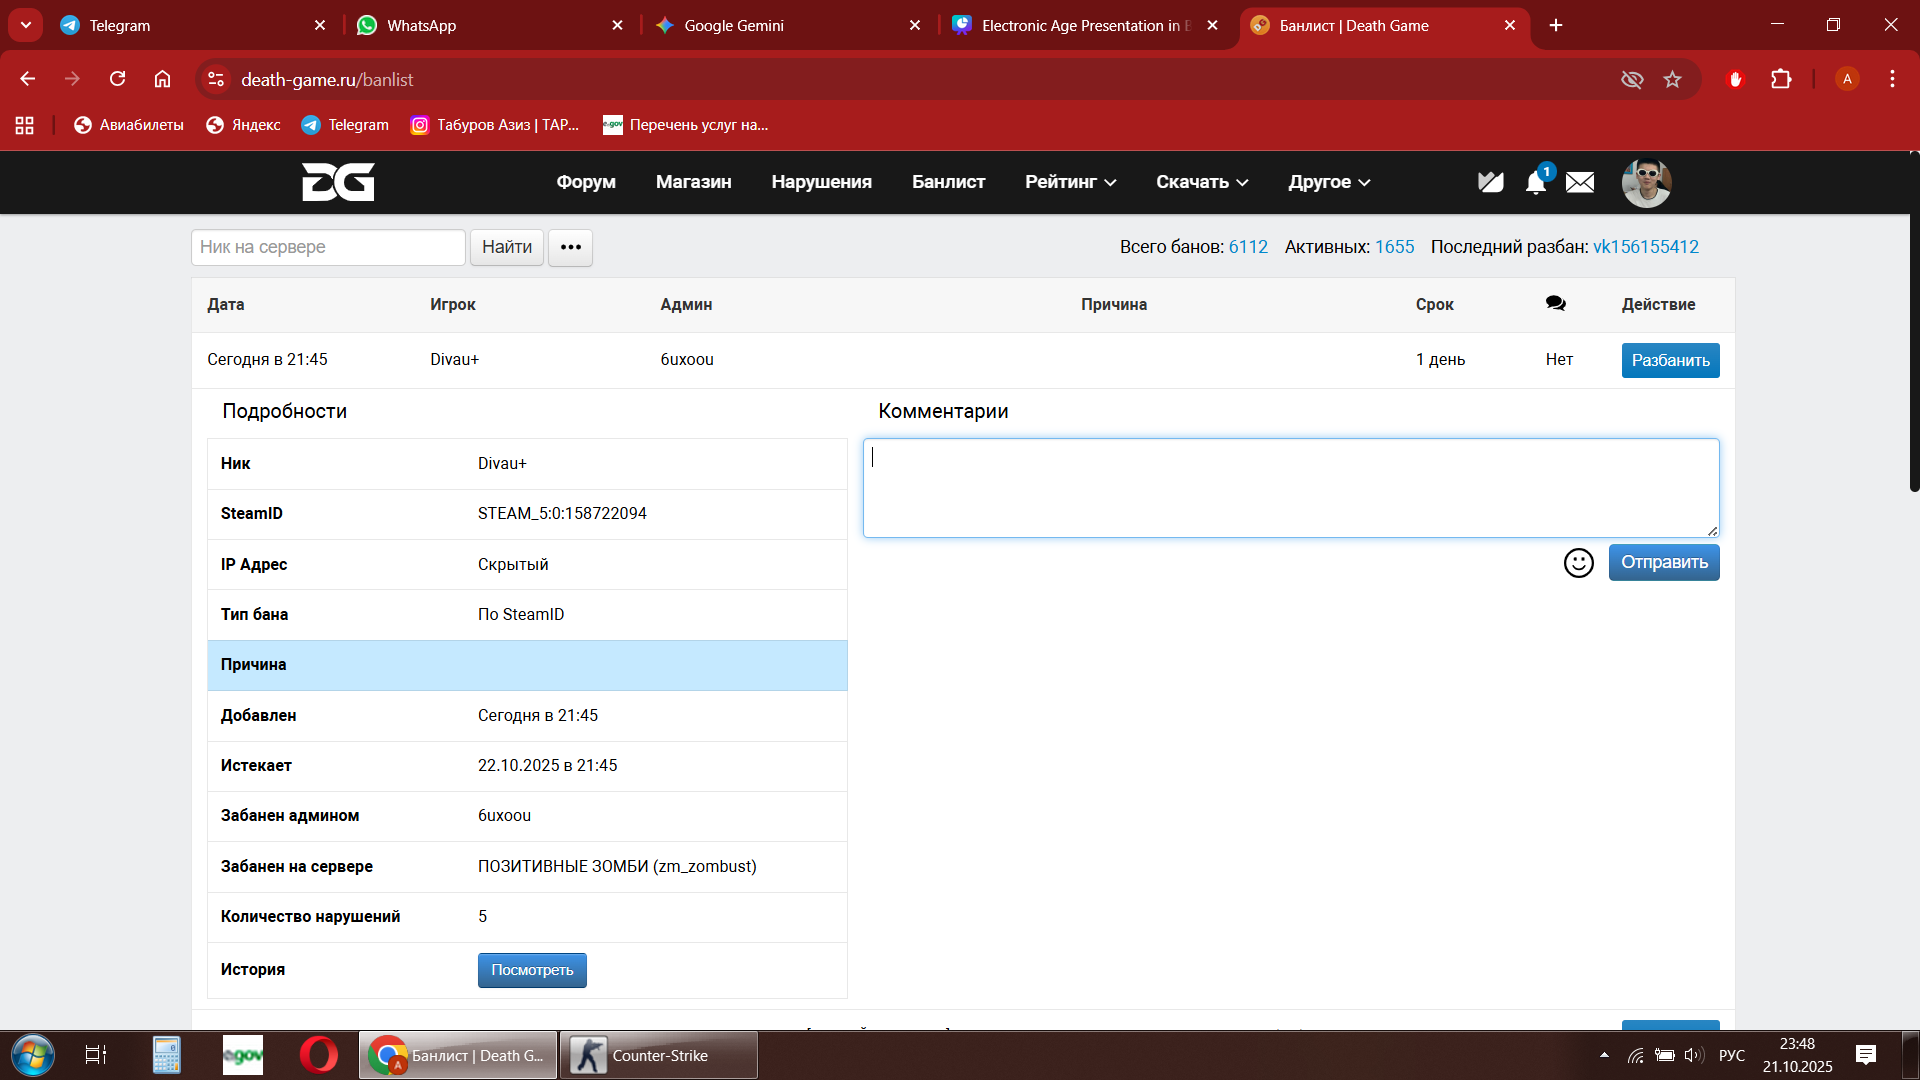Viewport: 1920px width, 1080px height.
Task: Click the user profile avatar
Action: coord(1646,183)
